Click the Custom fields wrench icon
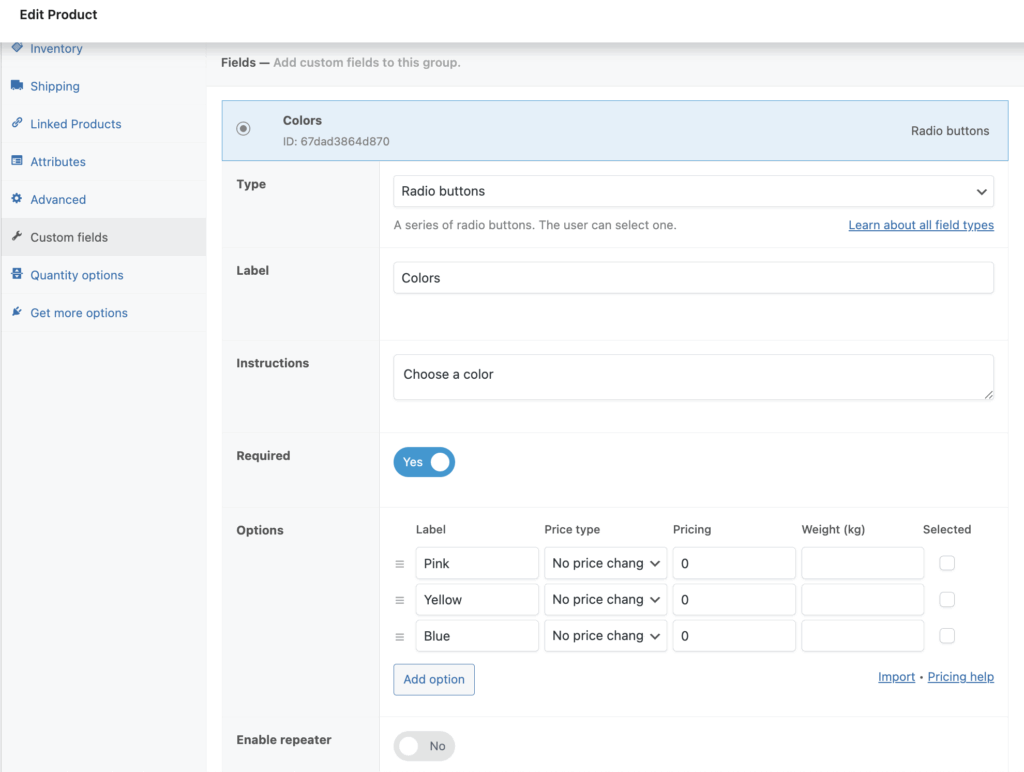The width and height of the screenshot is (1024, 772). (x=17, y=237)
